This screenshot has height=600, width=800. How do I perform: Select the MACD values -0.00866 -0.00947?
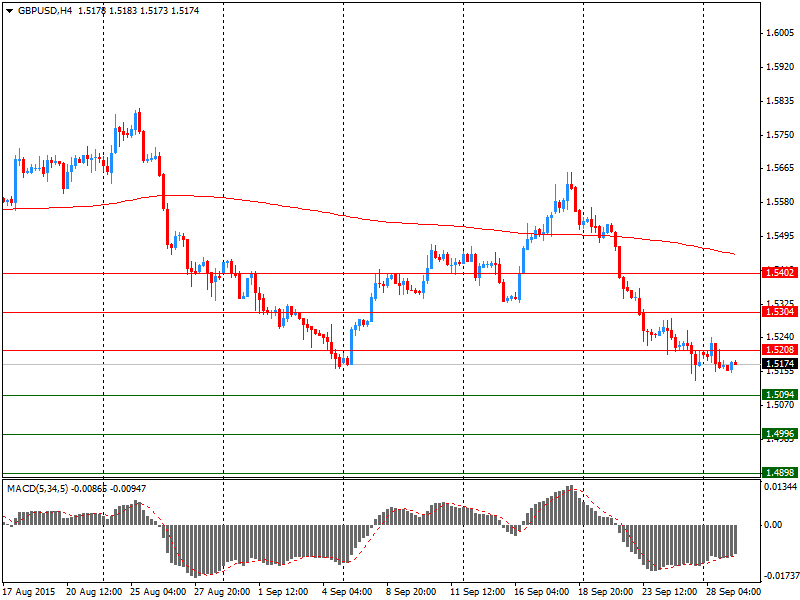point(108,489)
